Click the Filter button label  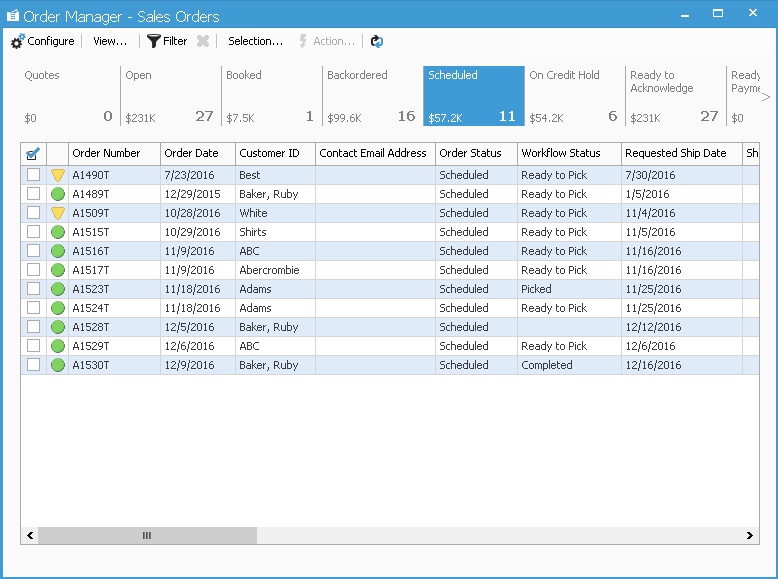point(175,41)
